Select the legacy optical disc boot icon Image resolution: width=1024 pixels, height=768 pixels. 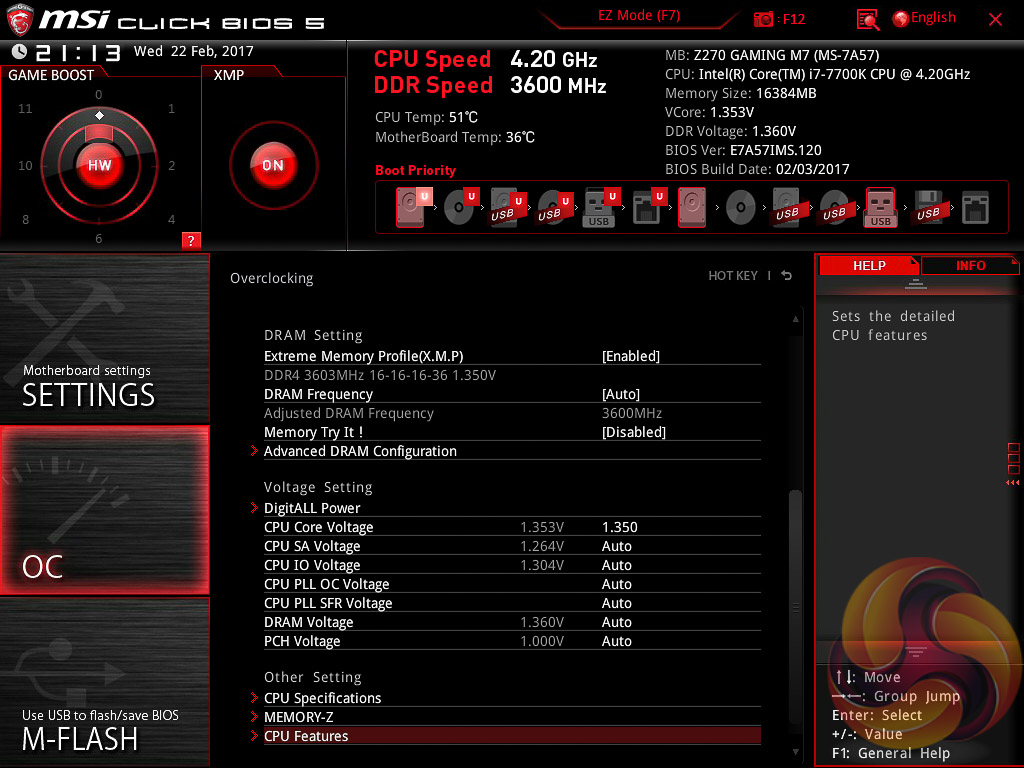pos(741,208)
